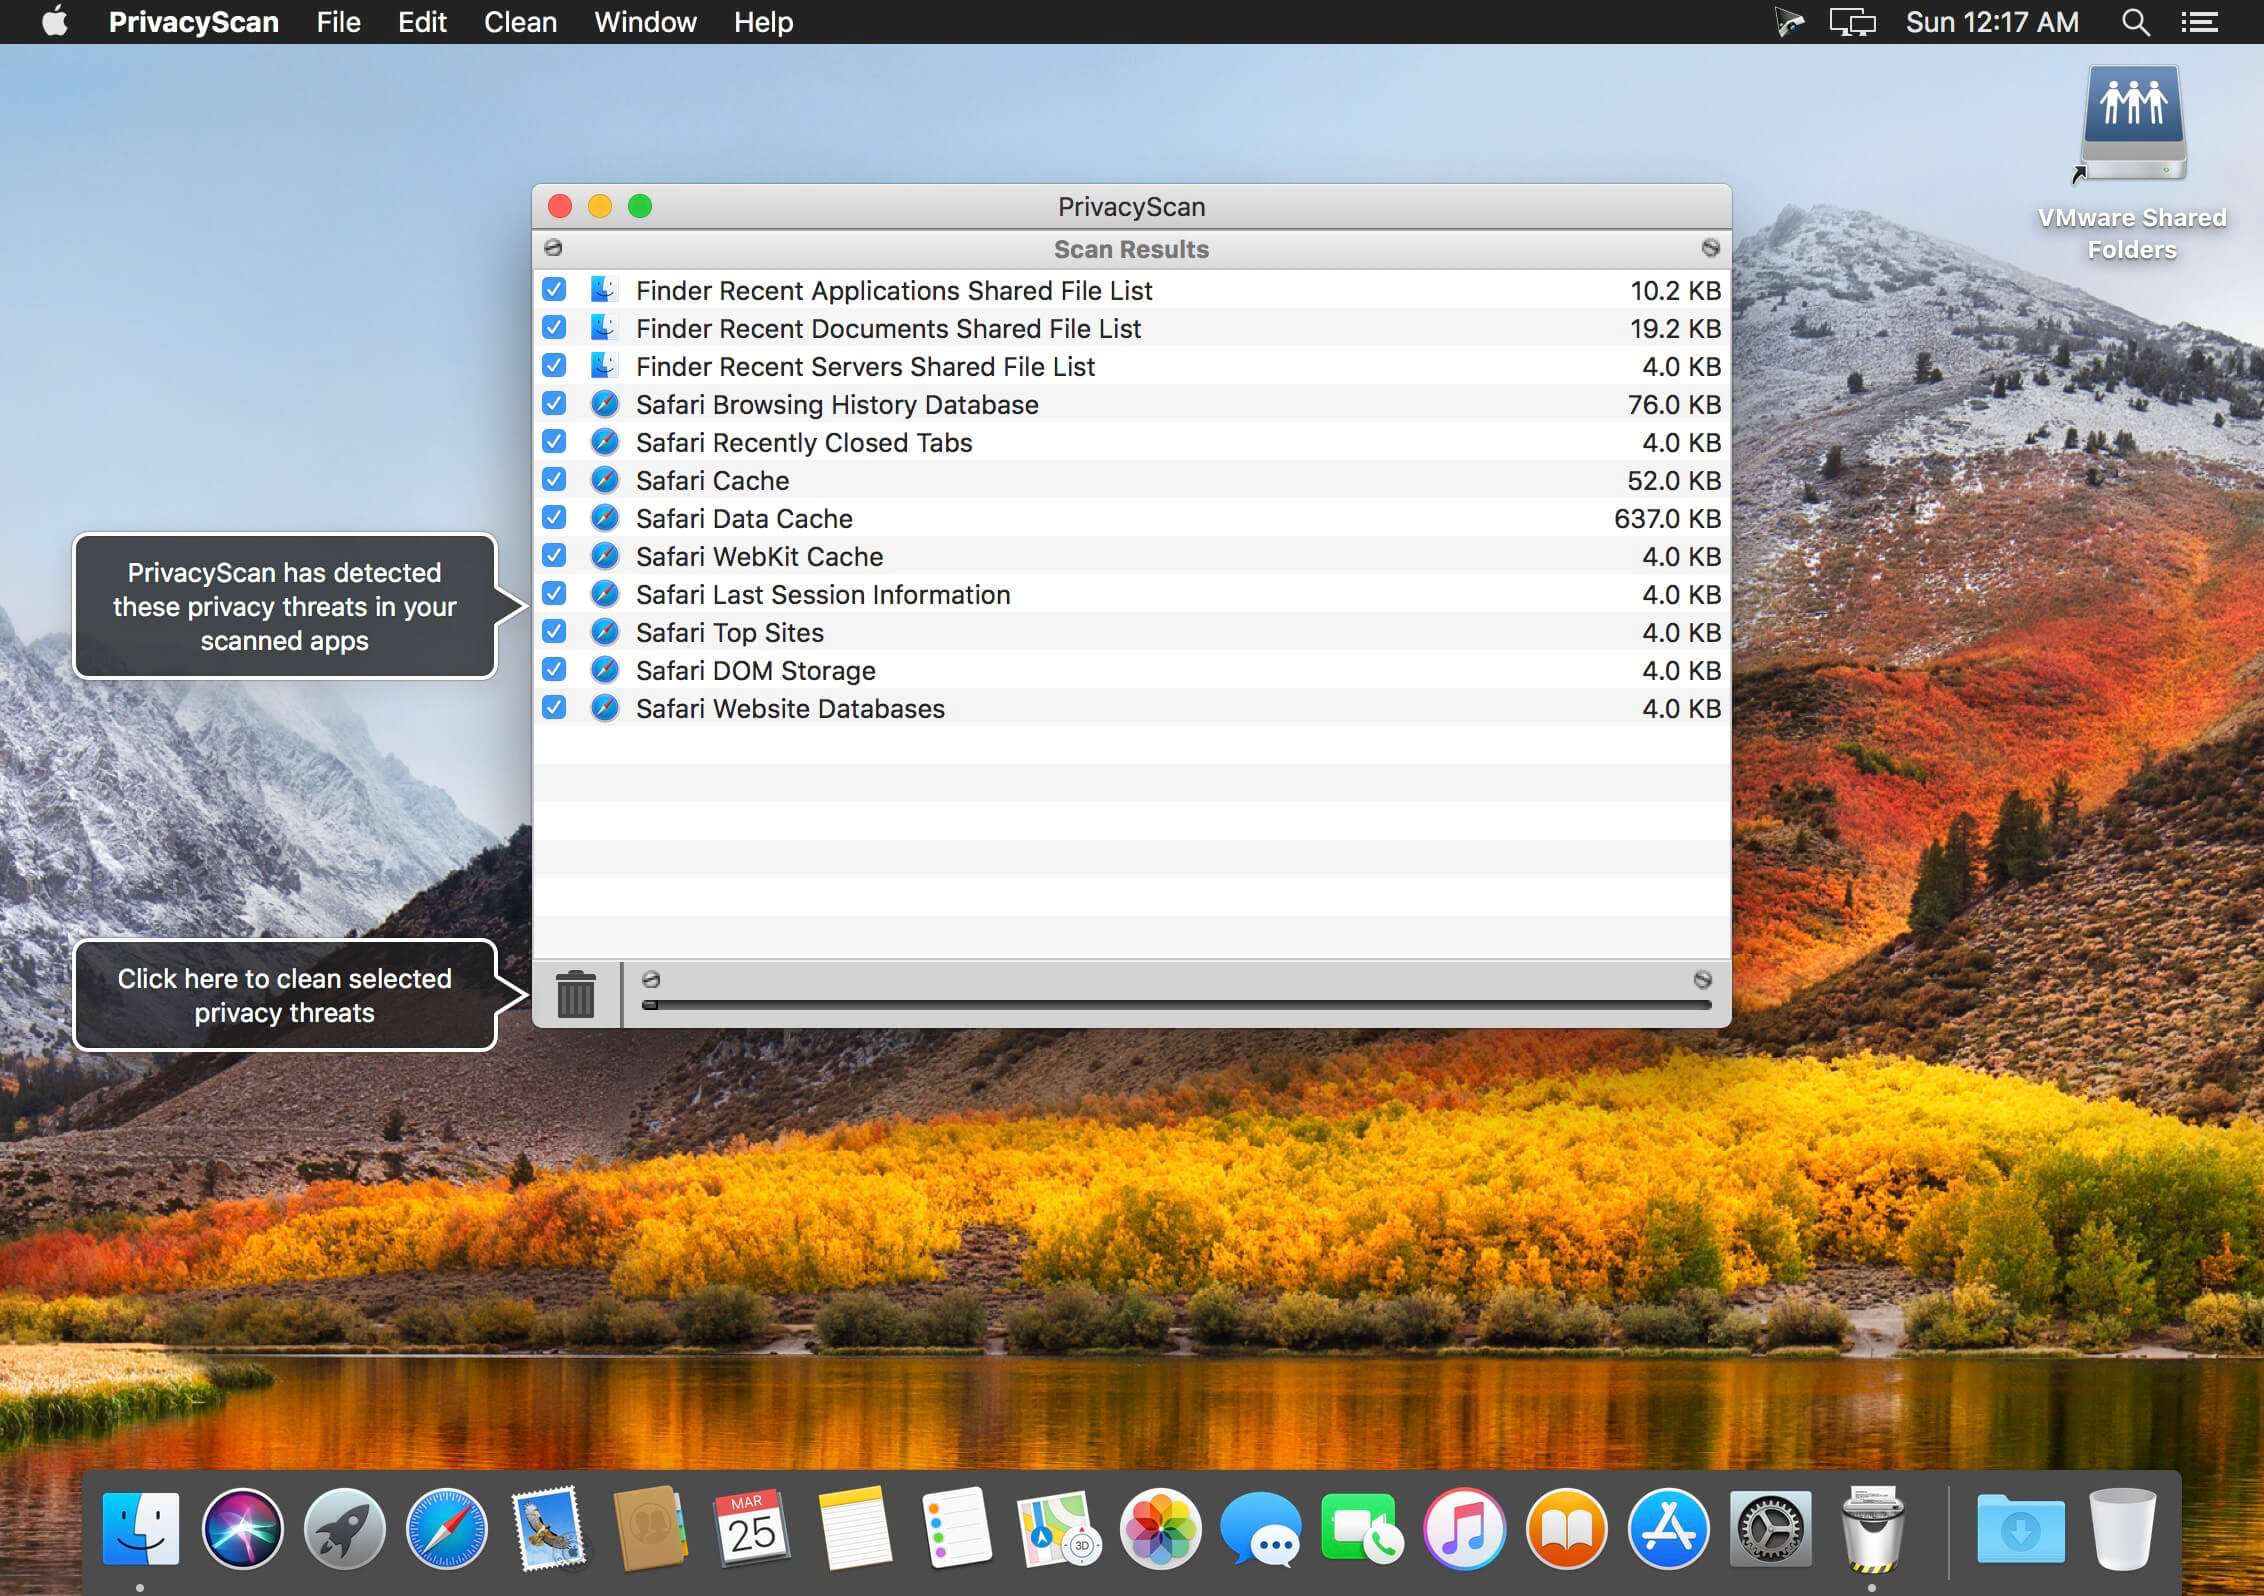Screen dimensions: 2264x1596
Task: Open Safari from the dock
Action: tap(447, 1529)
